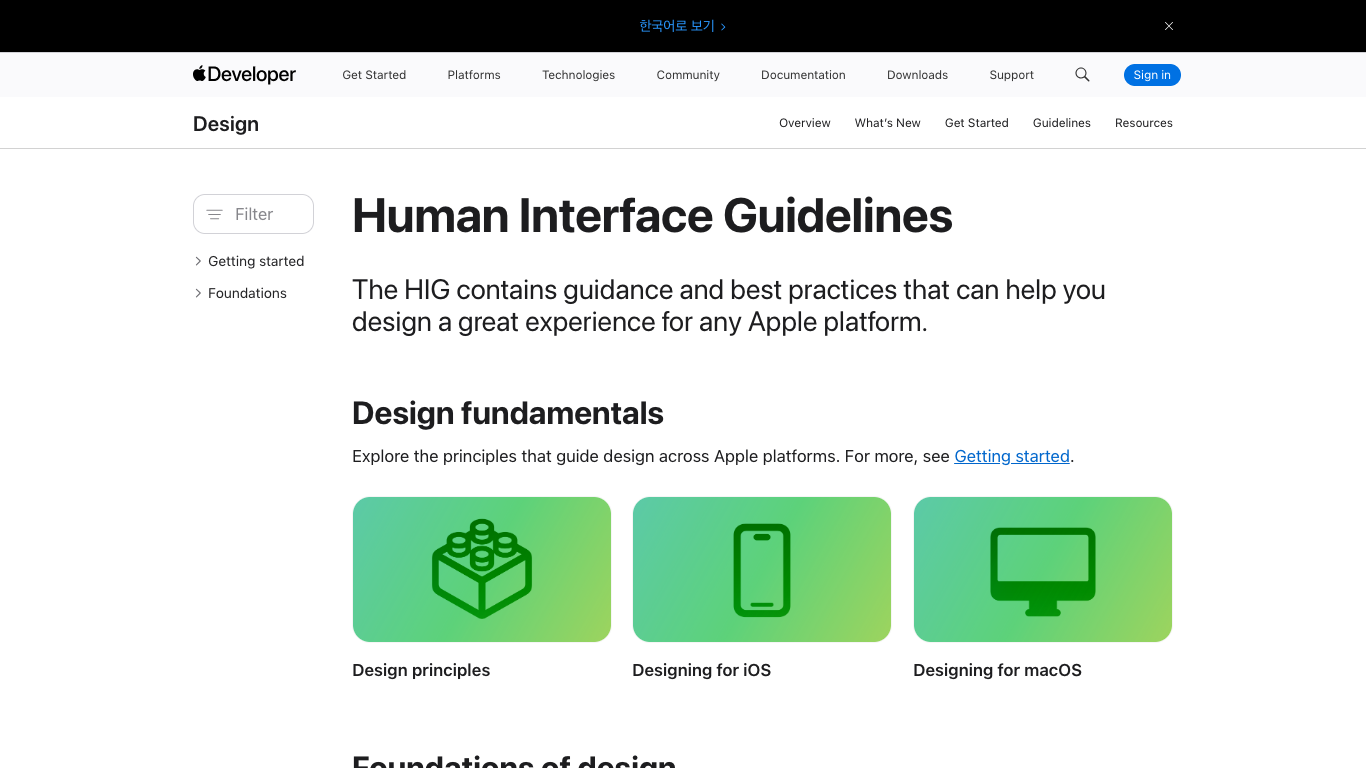
Task: Switch to the Guidelines tab
Action: pyautogui.click(x=1062, y=123)
